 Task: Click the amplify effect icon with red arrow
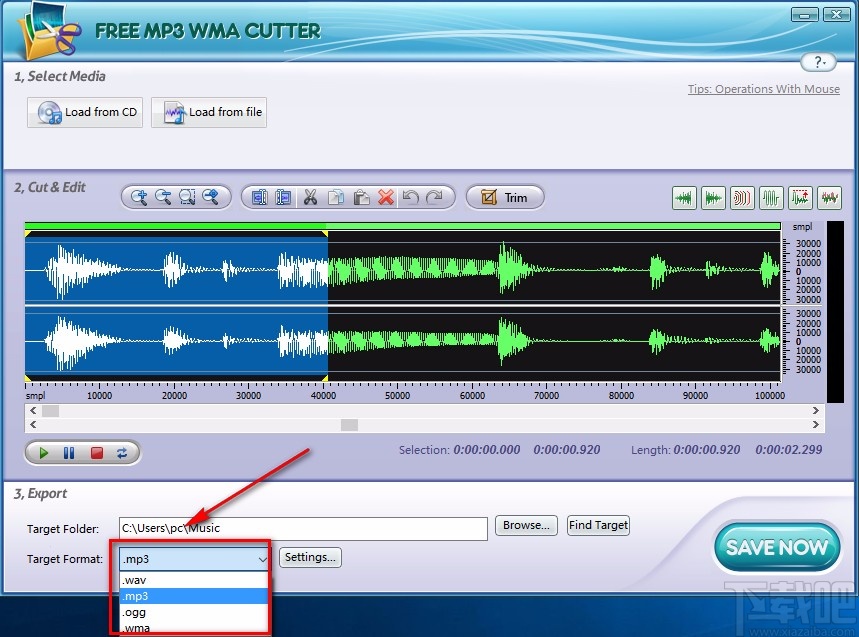point(800,198)
